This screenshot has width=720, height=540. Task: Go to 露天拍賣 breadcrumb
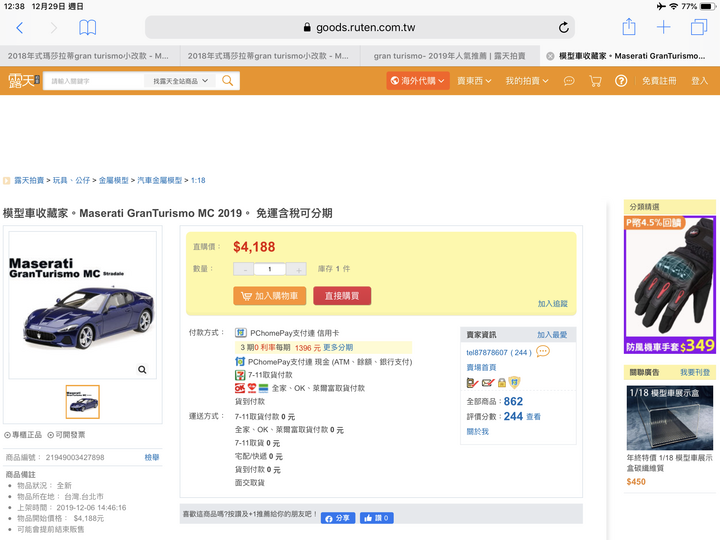pos(28,180)
